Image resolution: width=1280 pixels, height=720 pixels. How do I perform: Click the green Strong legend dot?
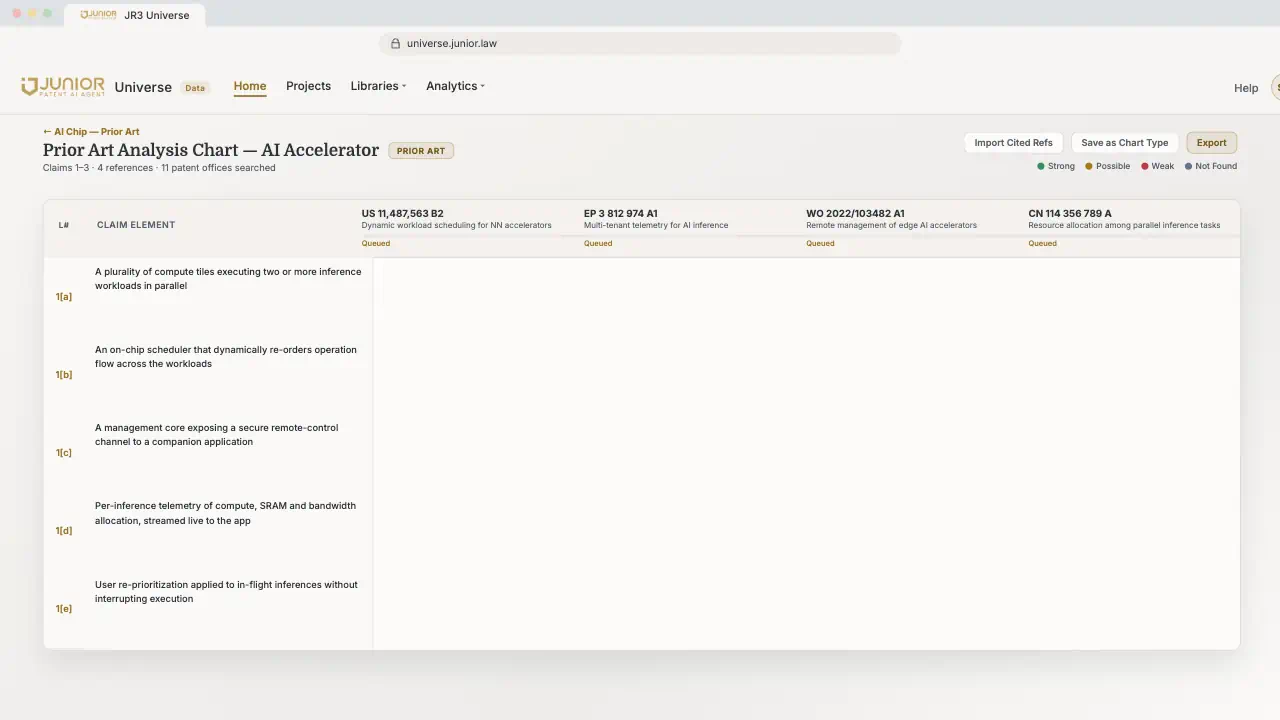1041,166
